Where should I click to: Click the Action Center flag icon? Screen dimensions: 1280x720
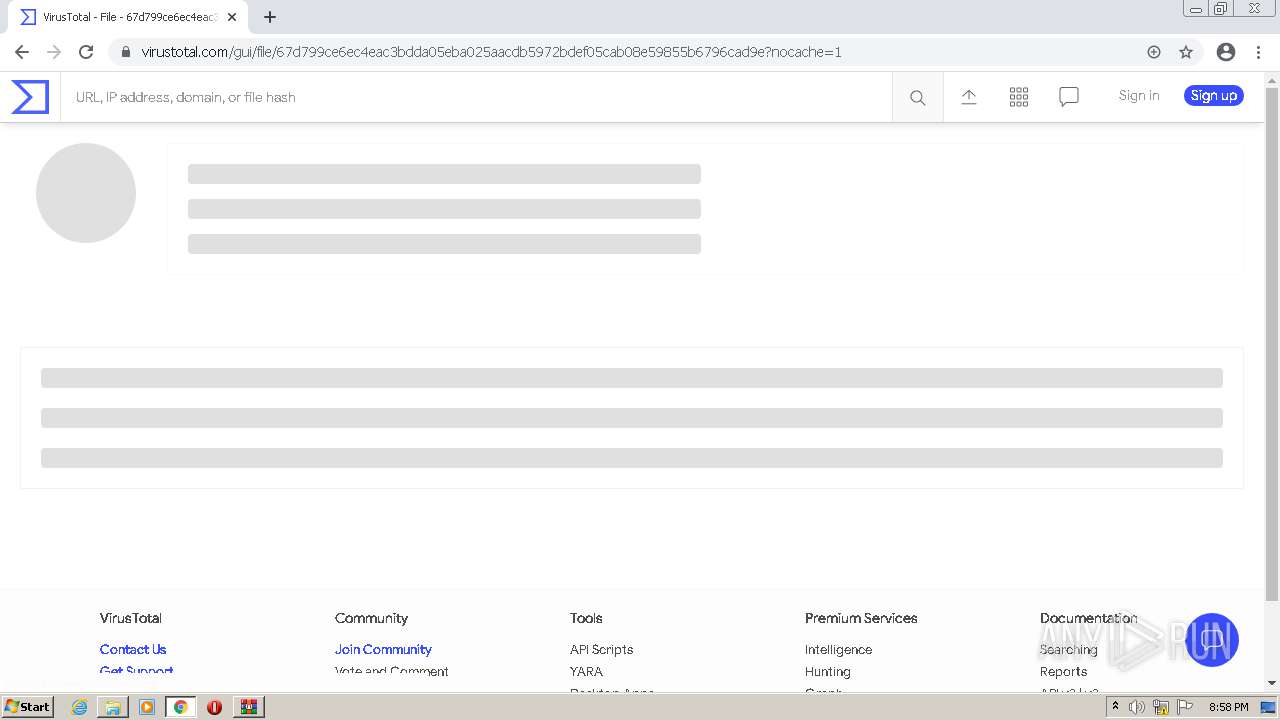click(1185, 707)
